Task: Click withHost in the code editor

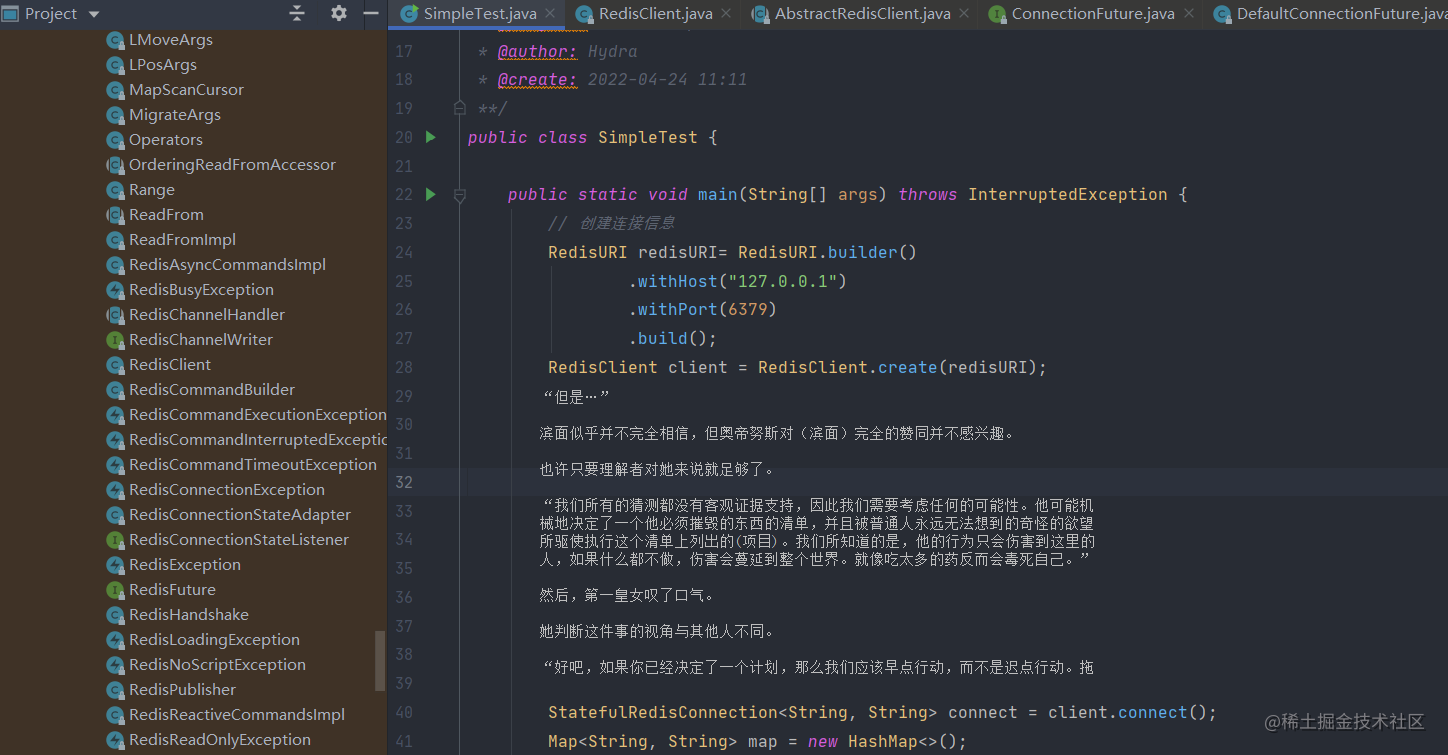Action: [x=677, y=281]
